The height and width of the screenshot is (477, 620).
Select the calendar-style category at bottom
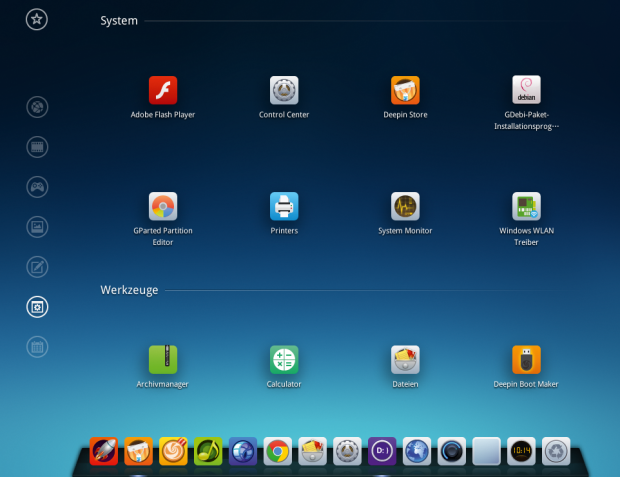(x=37, y=347)
